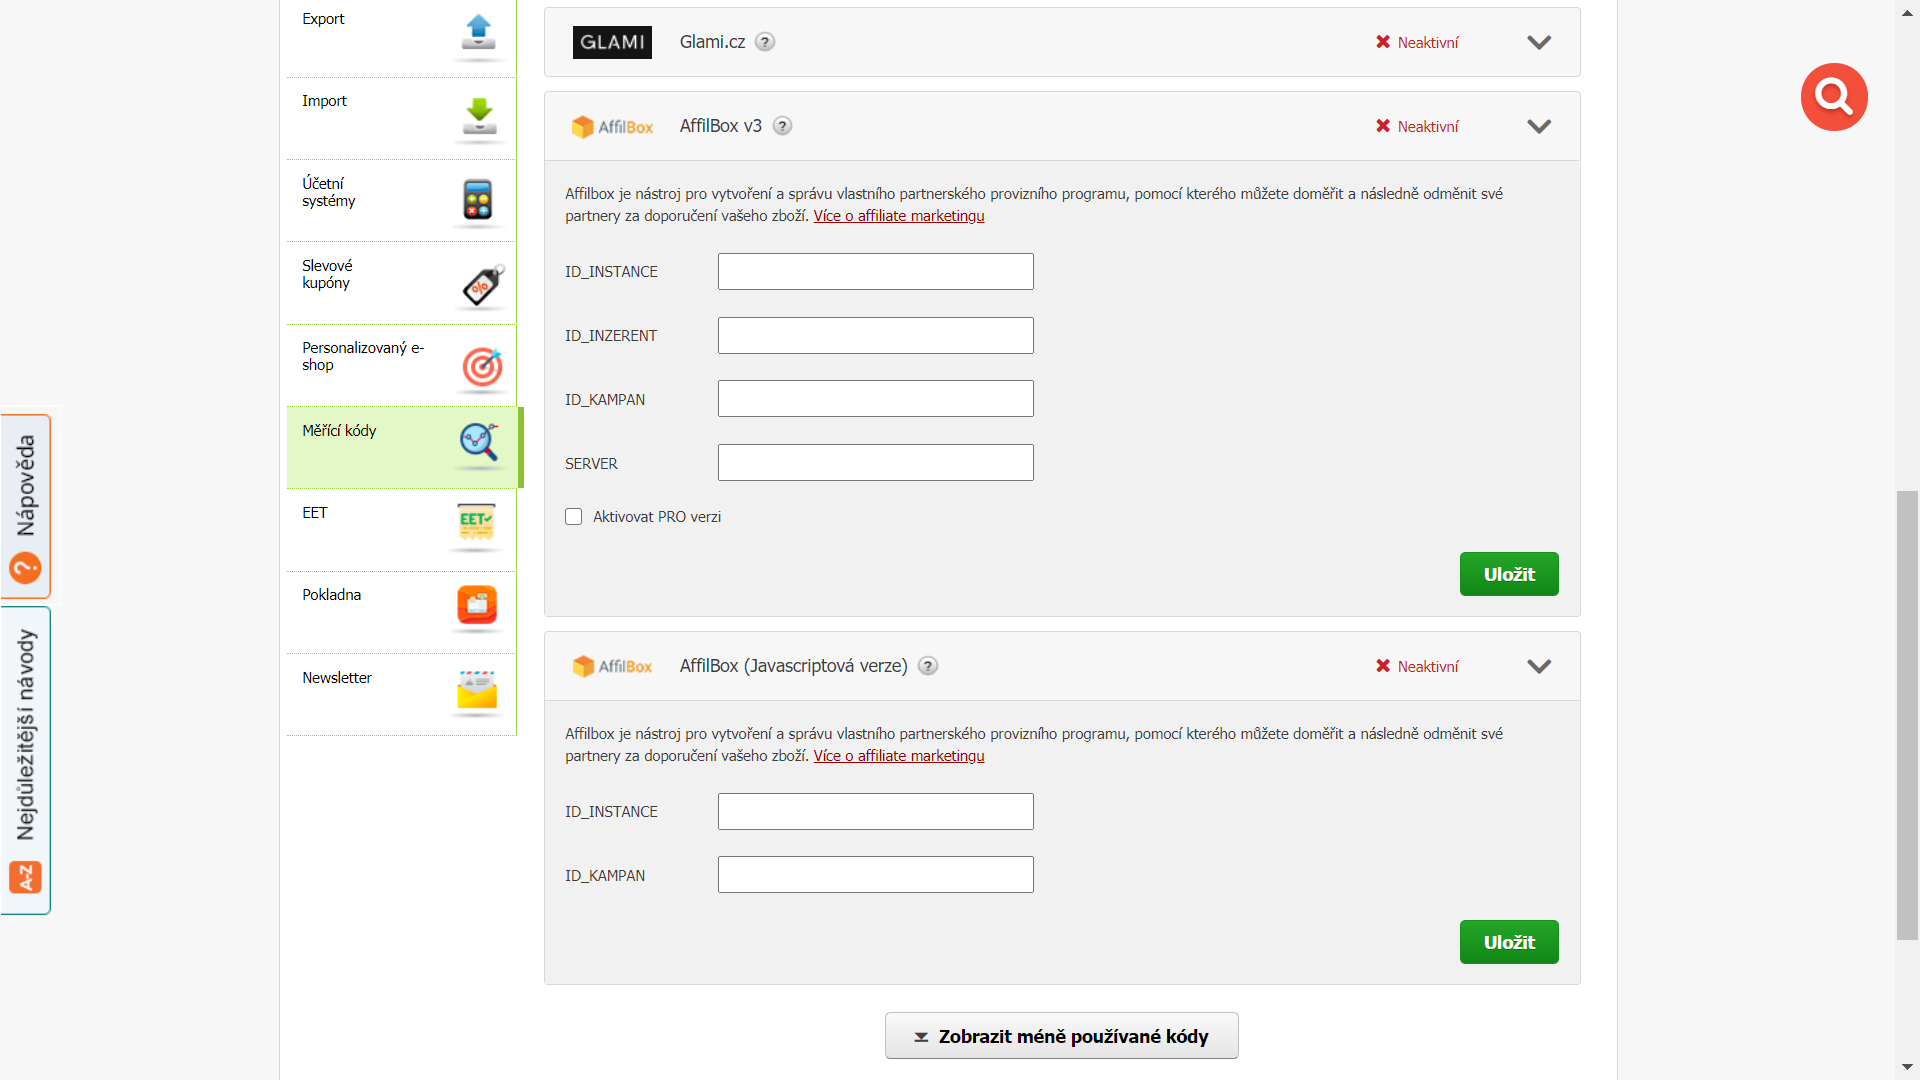This screenshot has width=1920, height=1080.
Task: Show help for AffilBox v3
Action: 783,126
